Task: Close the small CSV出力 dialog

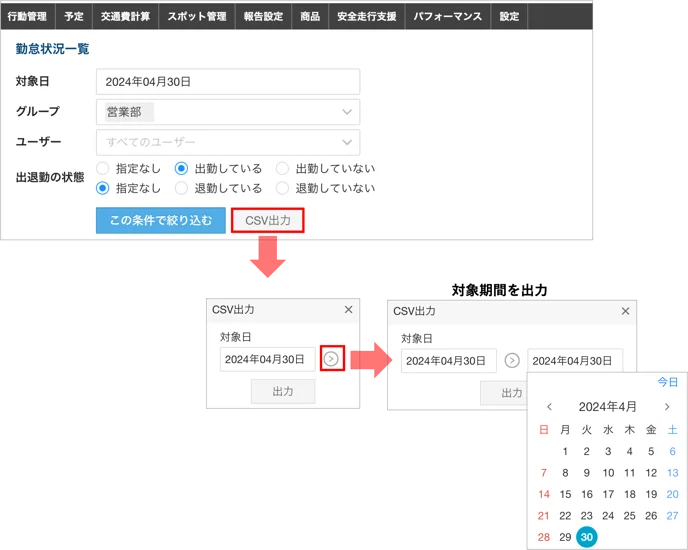Action: [x=348, y=309]
